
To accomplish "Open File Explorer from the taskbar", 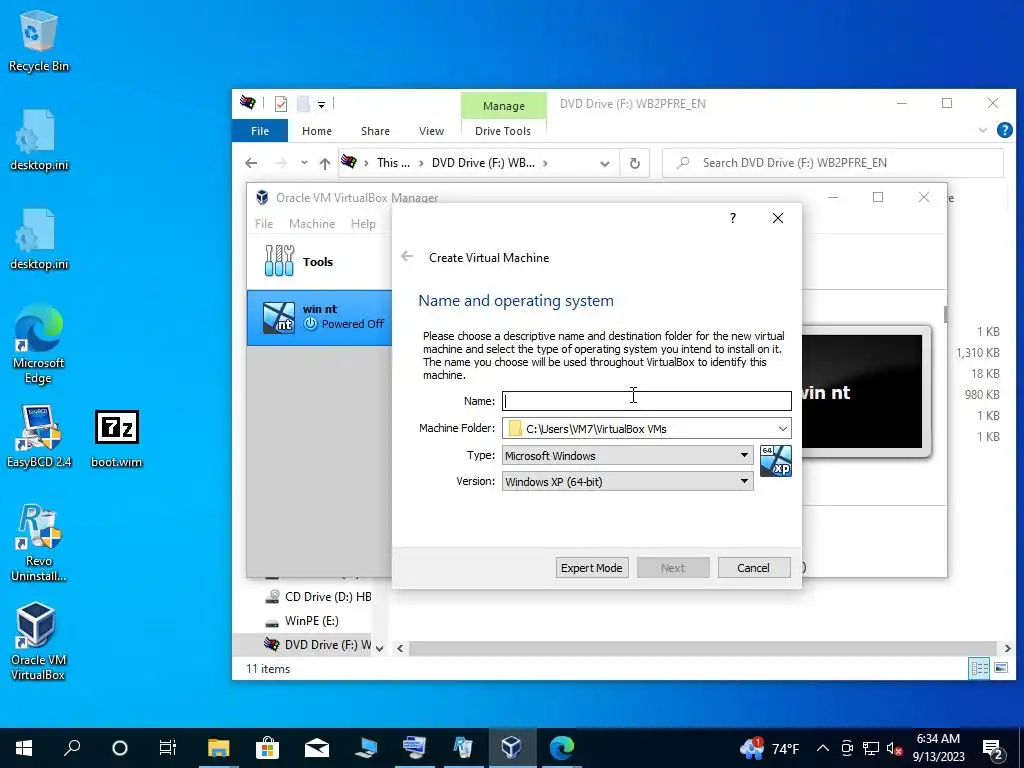I will coord(218,748).
